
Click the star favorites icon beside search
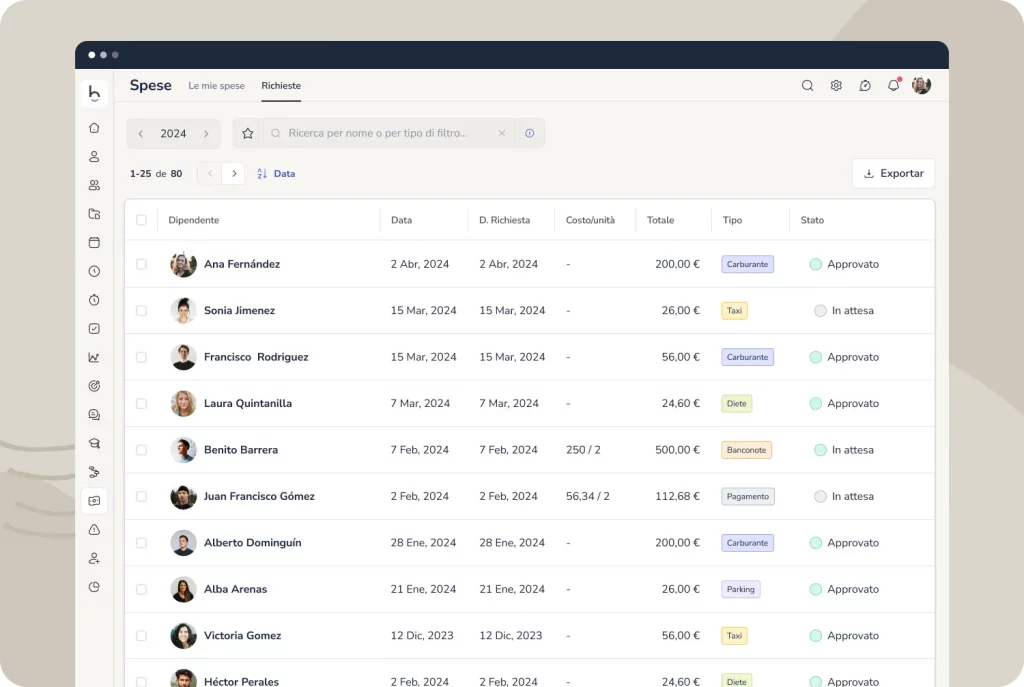pyautogui.click(x=248, y=133)
